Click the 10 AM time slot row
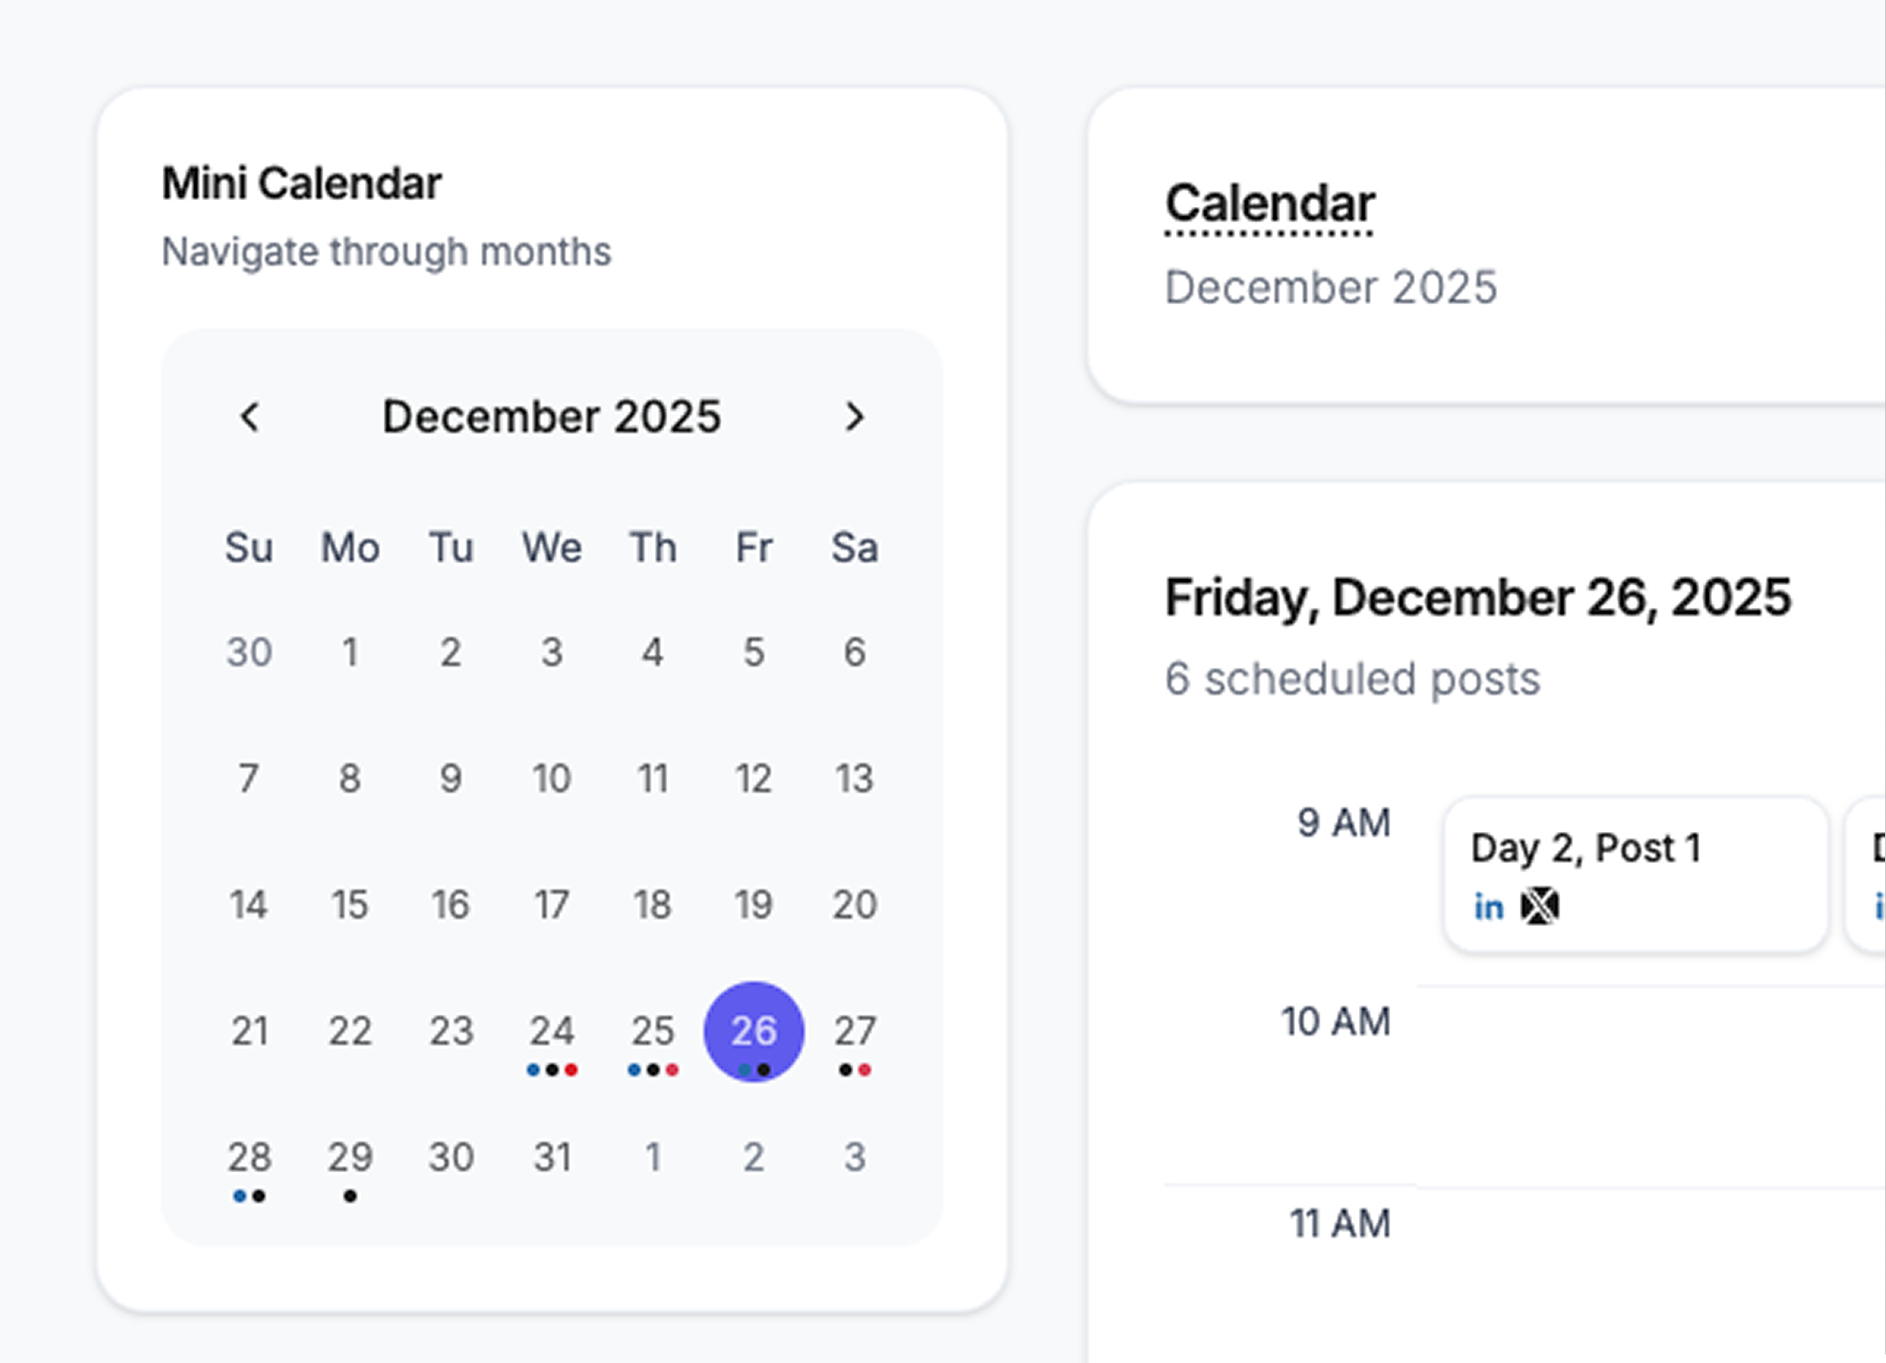Screen dimensions: 1886x1363 [1650, 1085]
